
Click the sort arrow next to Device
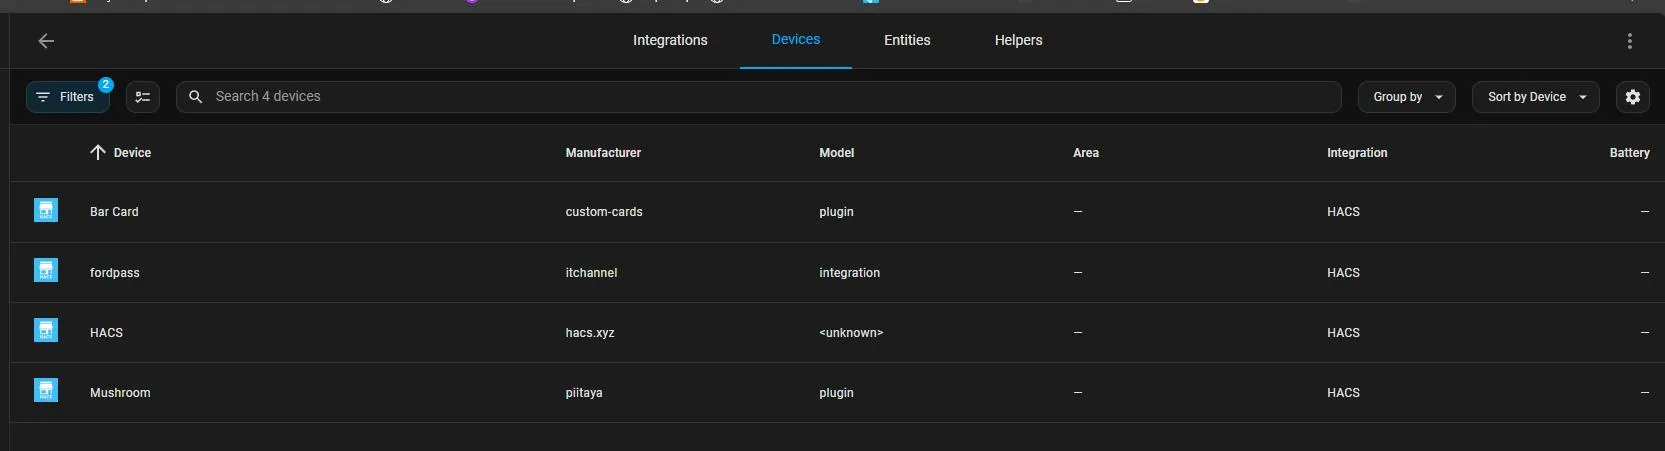tap(98, 152)
